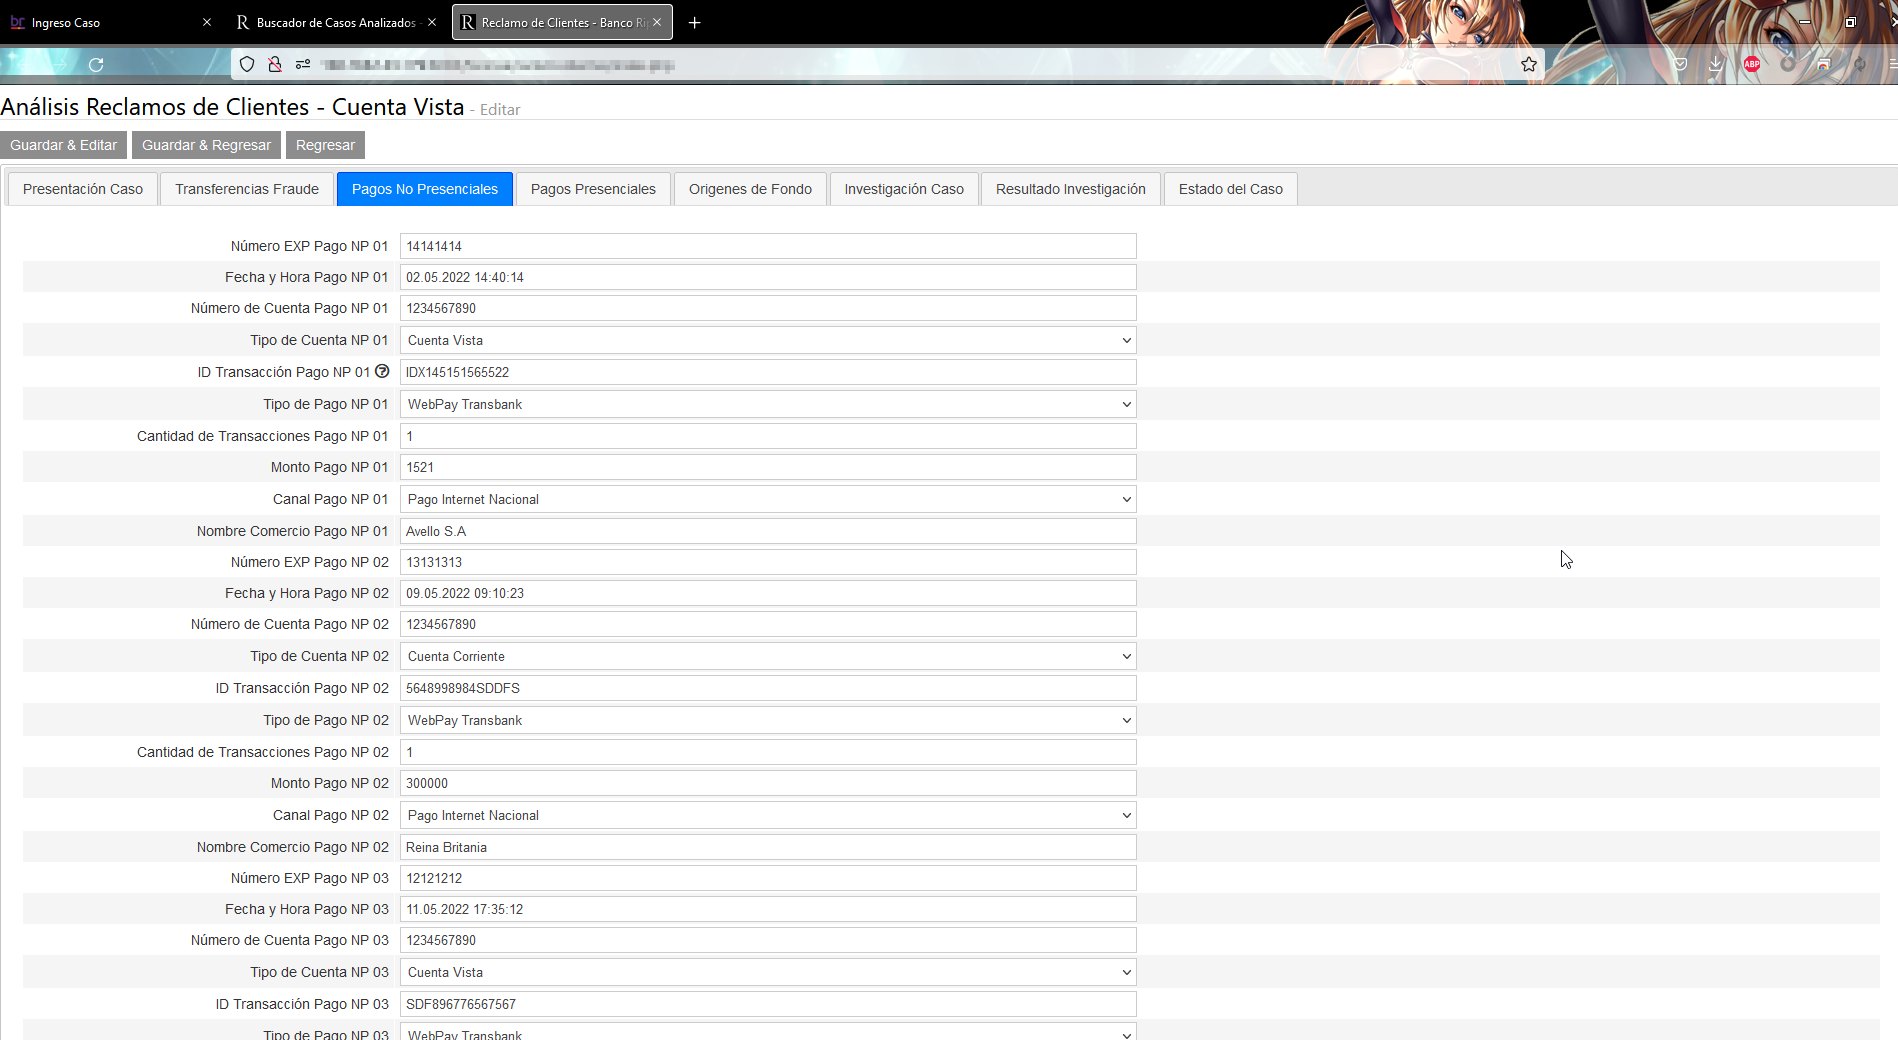Click help icon beside ID Transacción Pago NP 01

pos(382,371)
